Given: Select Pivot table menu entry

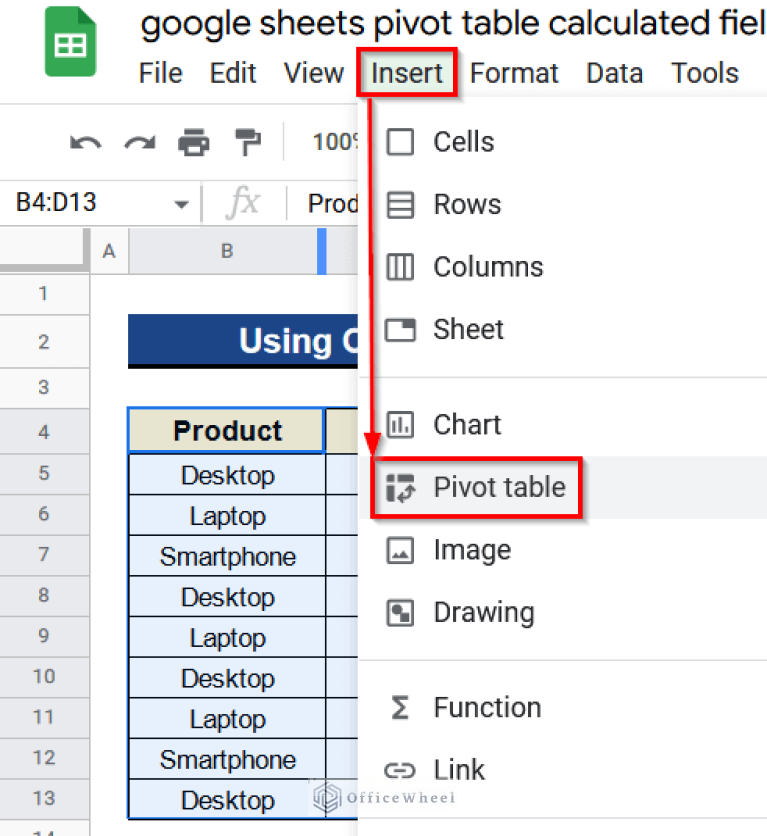Looking at the screenshot, I should click(x=563, y=487).
